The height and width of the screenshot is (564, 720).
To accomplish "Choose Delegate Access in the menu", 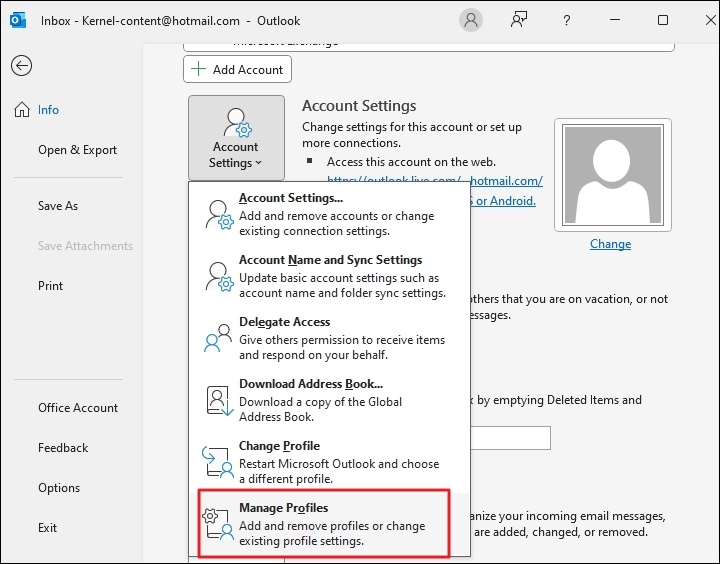I will click(x=329, y=338).
